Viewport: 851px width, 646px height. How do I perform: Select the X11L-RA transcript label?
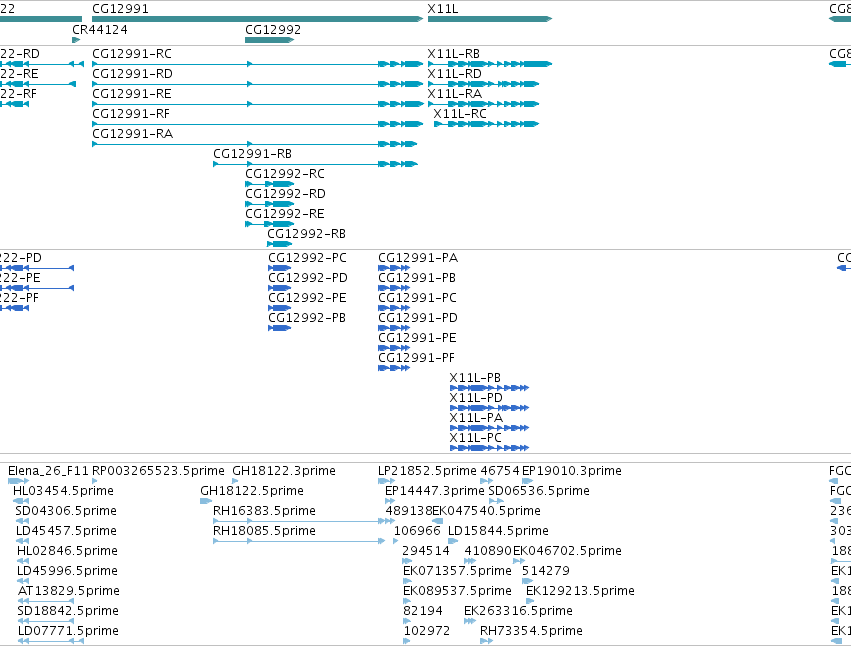click(x=454, y=94)
